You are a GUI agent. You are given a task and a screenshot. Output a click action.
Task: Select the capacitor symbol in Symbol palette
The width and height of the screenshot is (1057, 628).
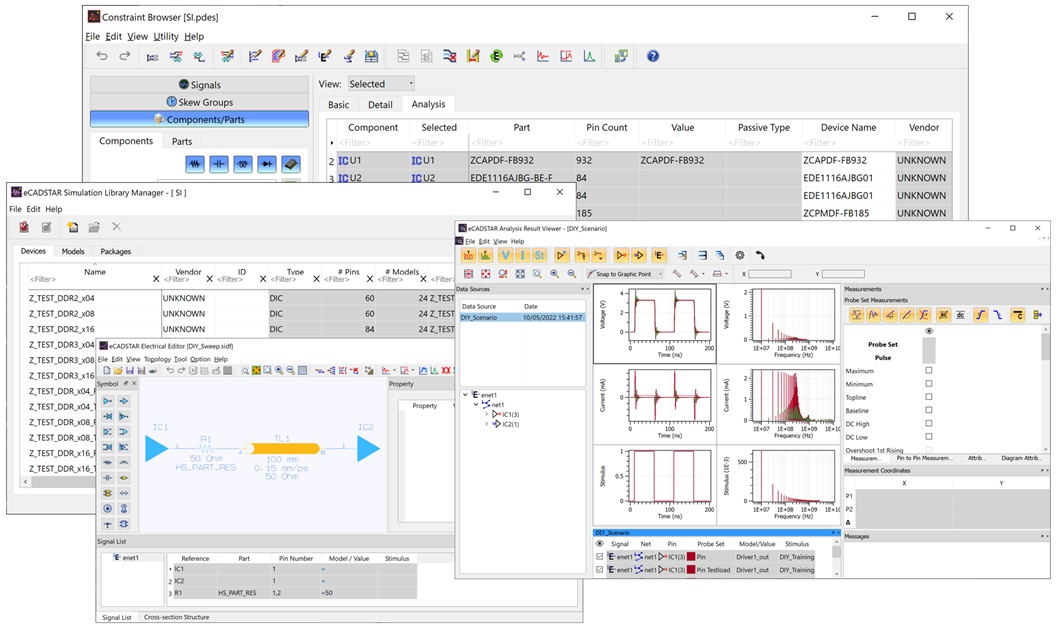click(x=108, y=478)
